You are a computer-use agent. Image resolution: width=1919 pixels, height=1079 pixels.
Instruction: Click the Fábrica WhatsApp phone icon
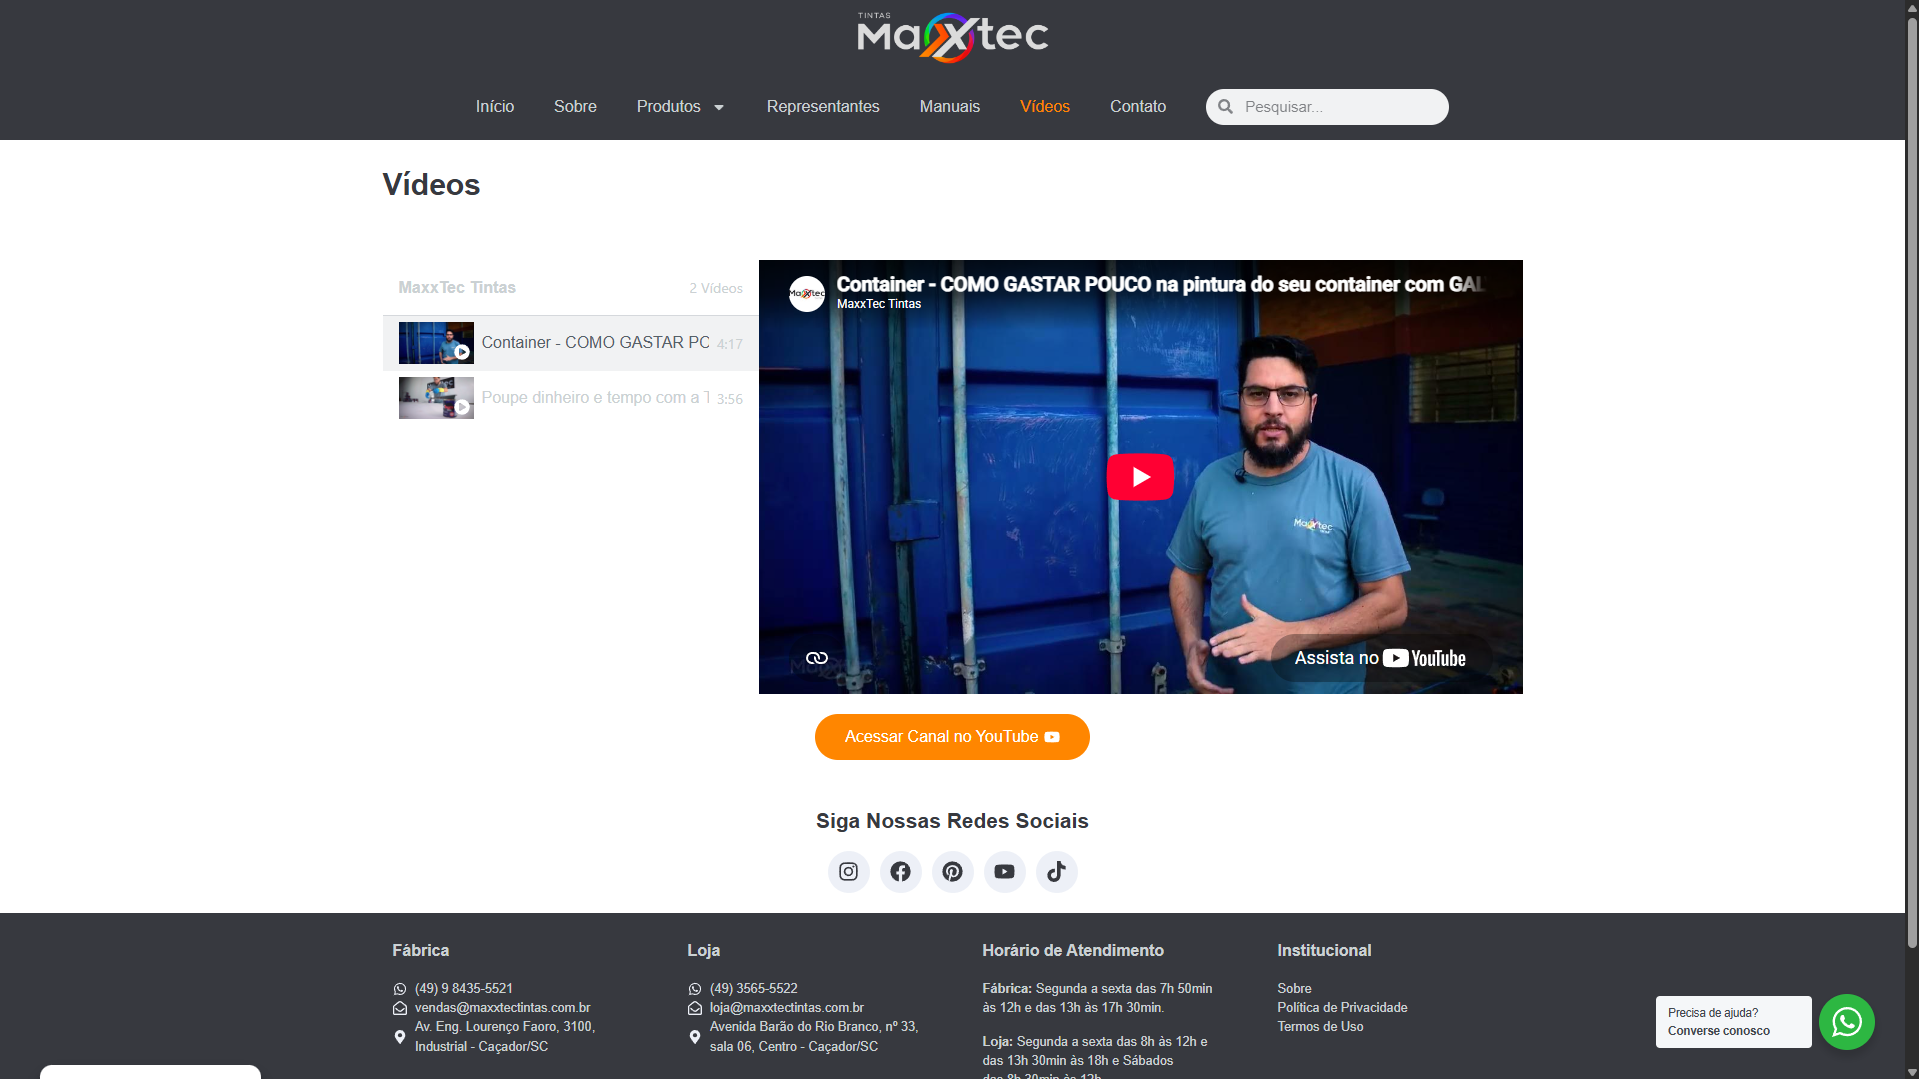point(400,989)
